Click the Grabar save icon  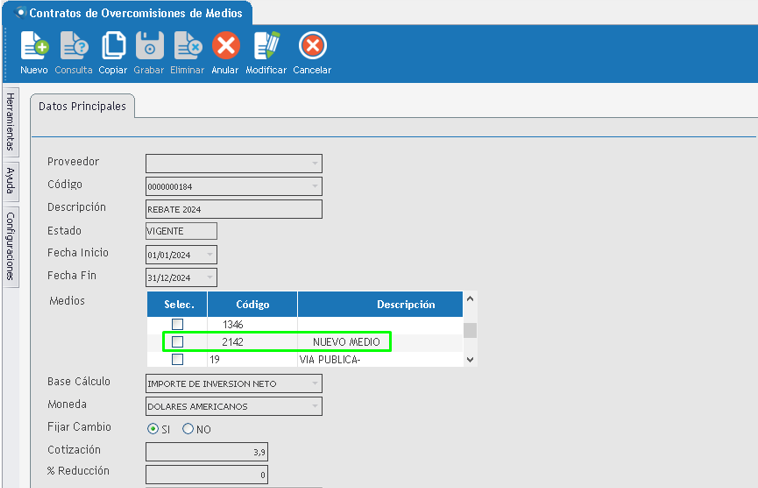[x=149, y=46]
